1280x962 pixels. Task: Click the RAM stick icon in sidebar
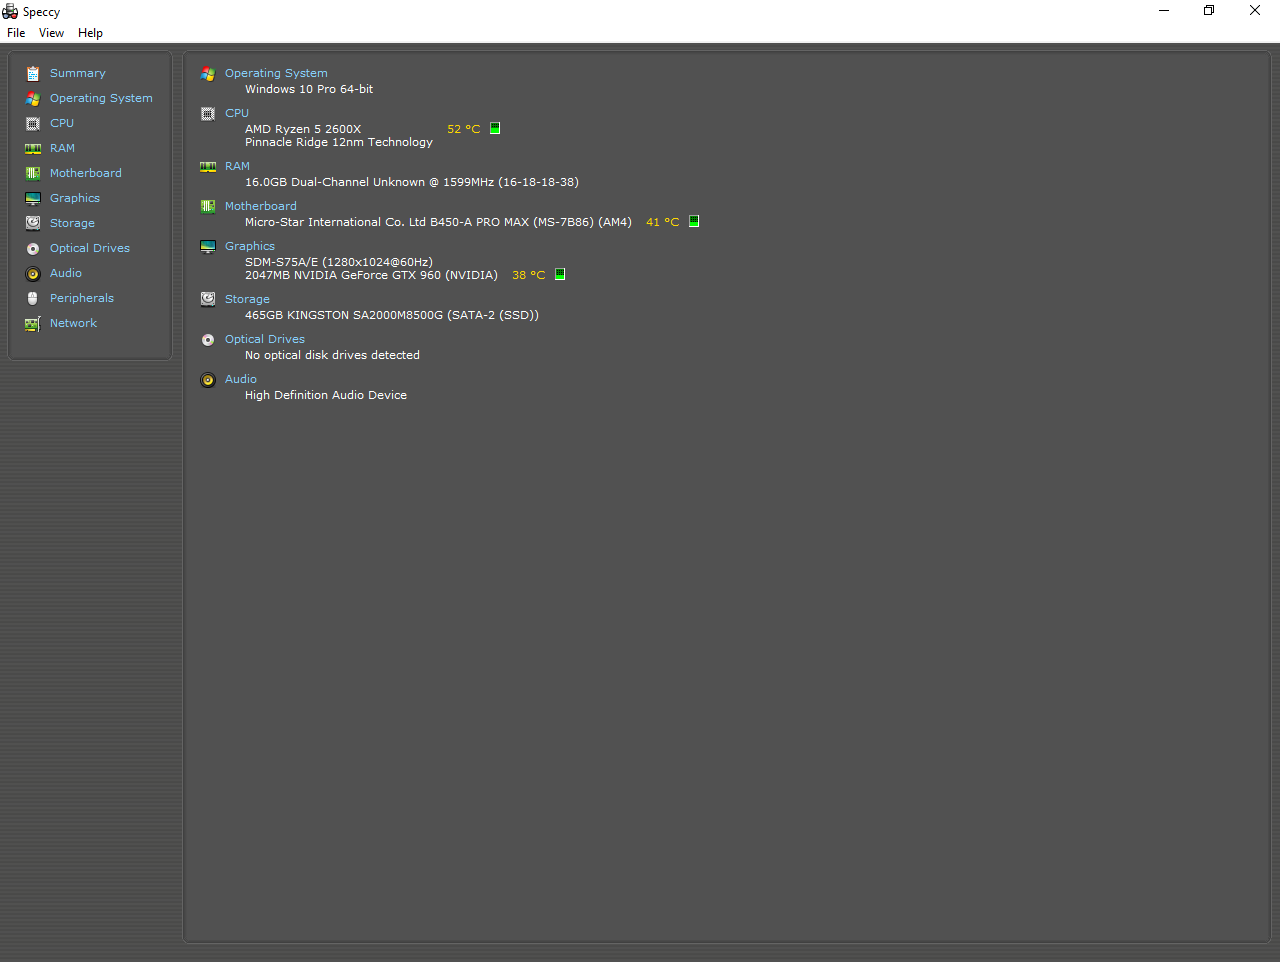pos(33,148)
